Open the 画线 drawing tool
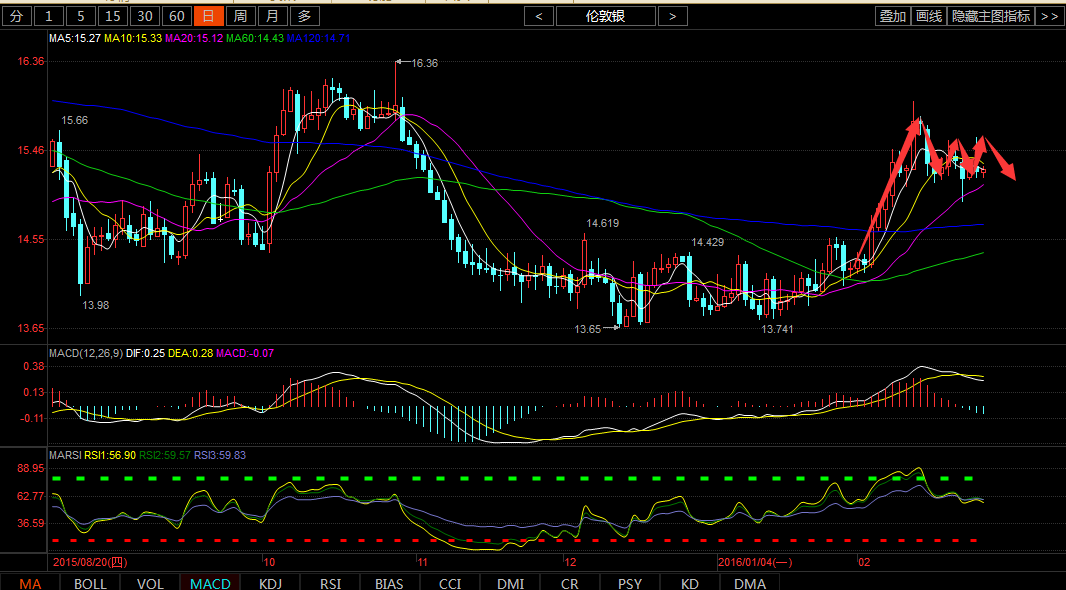The width and height of the screenshot is (1066, 590). [929, 16]
